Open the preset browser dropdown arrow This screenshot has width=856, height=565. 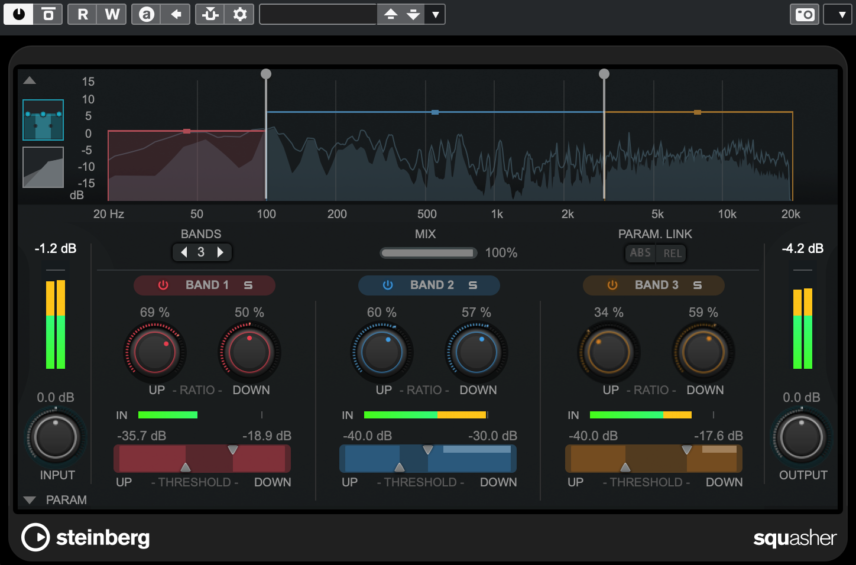436,14
